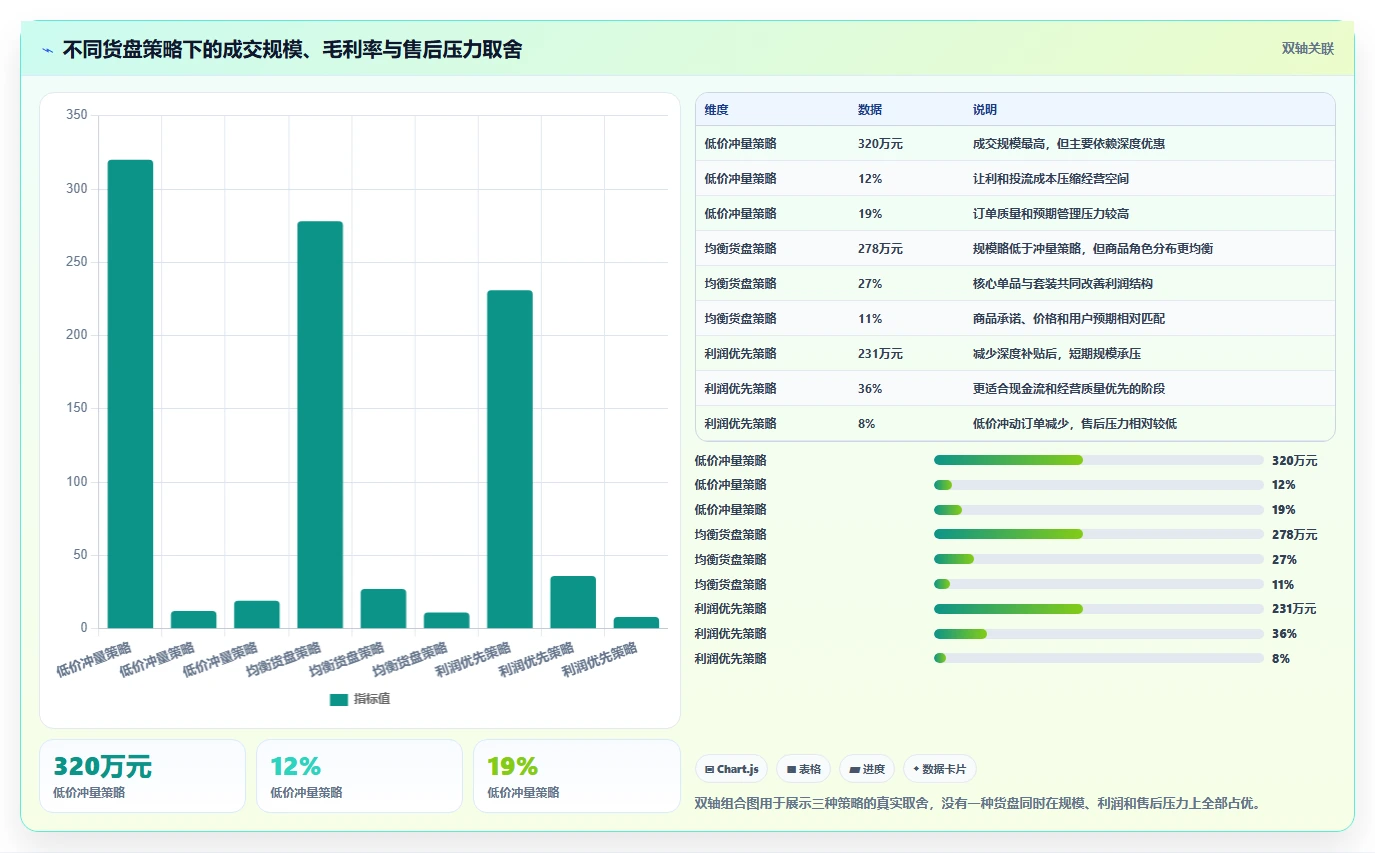Viewport: 1375px width, 853px height.
Task: Select the table row reading 商品承诺、价格和用户预期相对匹配
Action: 1015,318
